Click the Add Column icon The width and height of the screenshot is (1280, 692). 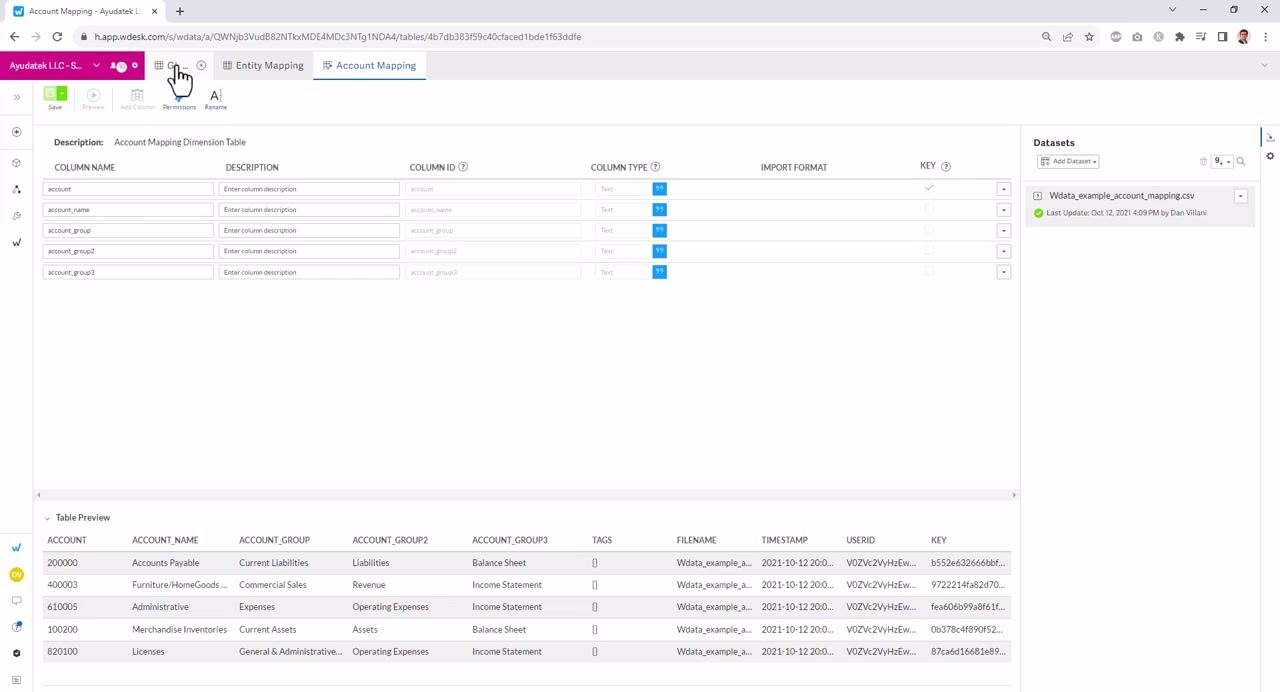pyautogui.click(x=137, y=95)
